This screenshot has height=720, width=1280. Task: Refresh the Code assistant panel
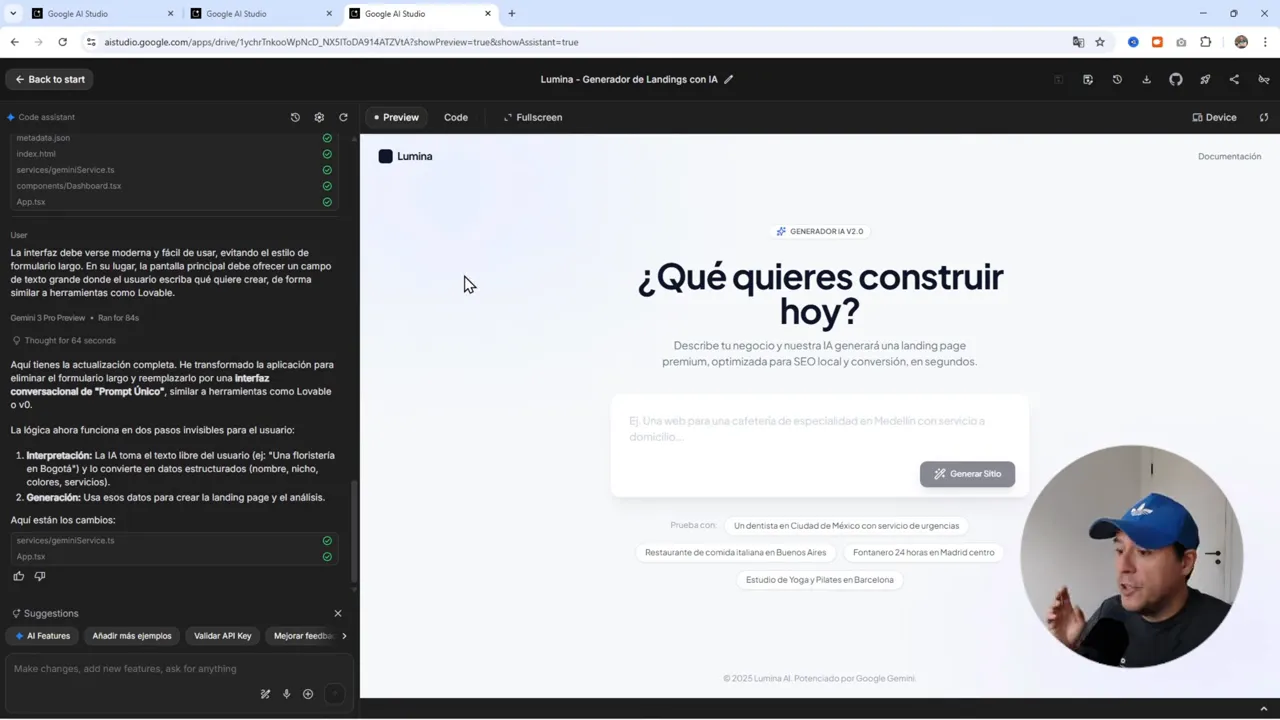click(x=343, y=117)
